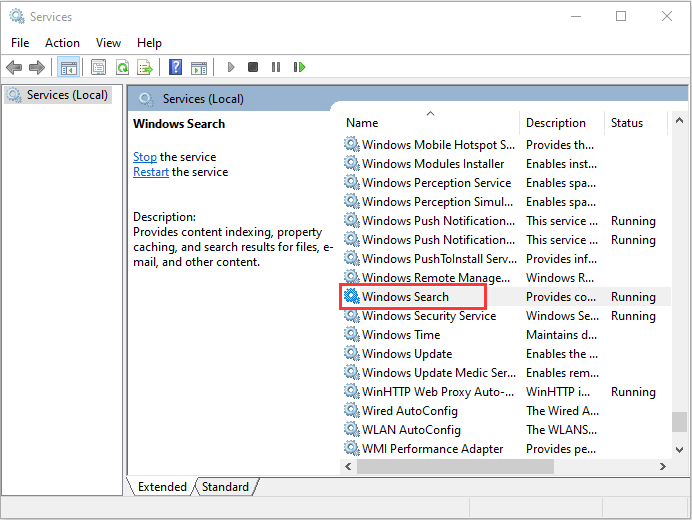
Task: Open the File menu
Action: [x=20, y=43]
